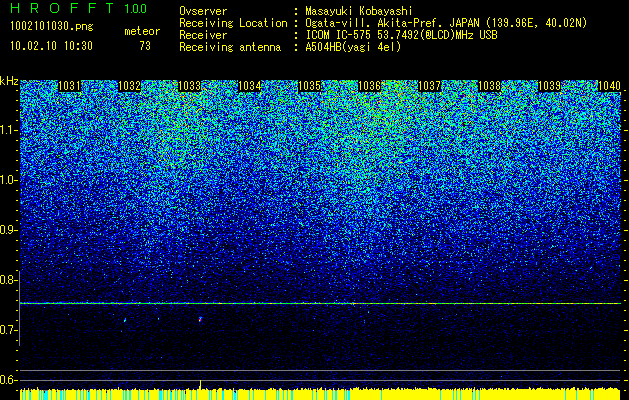Image resolution: width=629 pixels, height=400 pixels.
Task: Click the observer name Masayuki Kobayashi
Action: [359, 11]
